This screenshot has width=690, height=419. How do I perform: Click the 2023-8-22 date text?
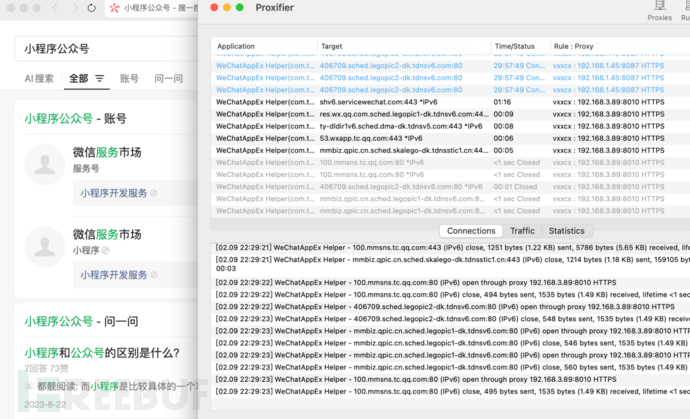[45, 404]
